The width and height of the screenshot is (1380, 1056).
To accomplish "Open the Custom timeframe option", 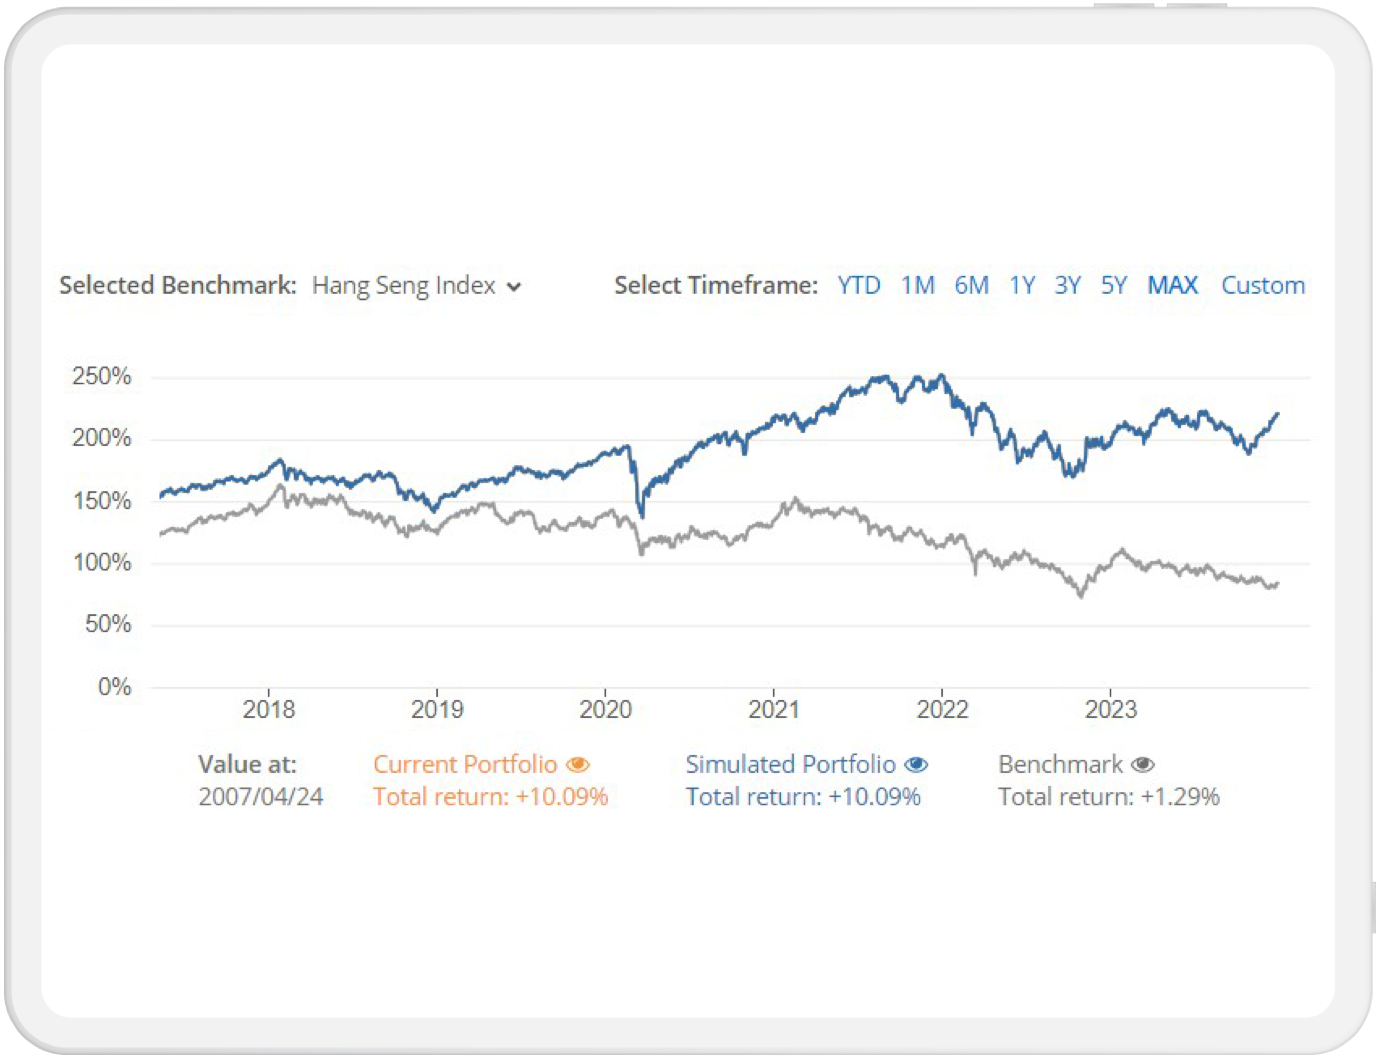I will click(x=1263, y=285).
